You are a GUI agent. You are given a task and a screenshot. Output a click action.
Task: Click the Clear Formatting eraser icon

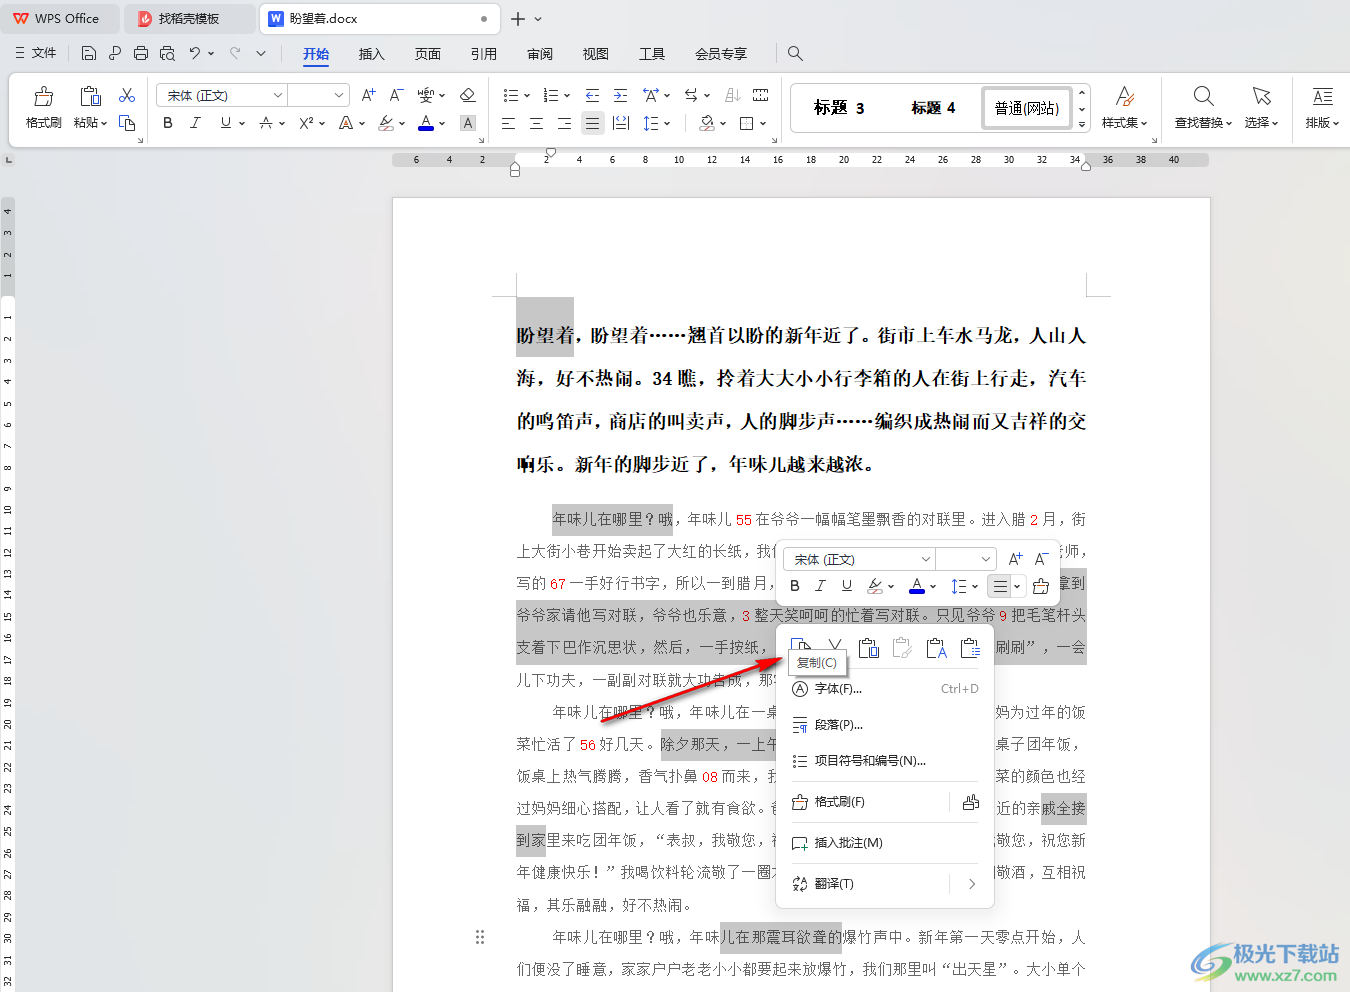(467, 96)
